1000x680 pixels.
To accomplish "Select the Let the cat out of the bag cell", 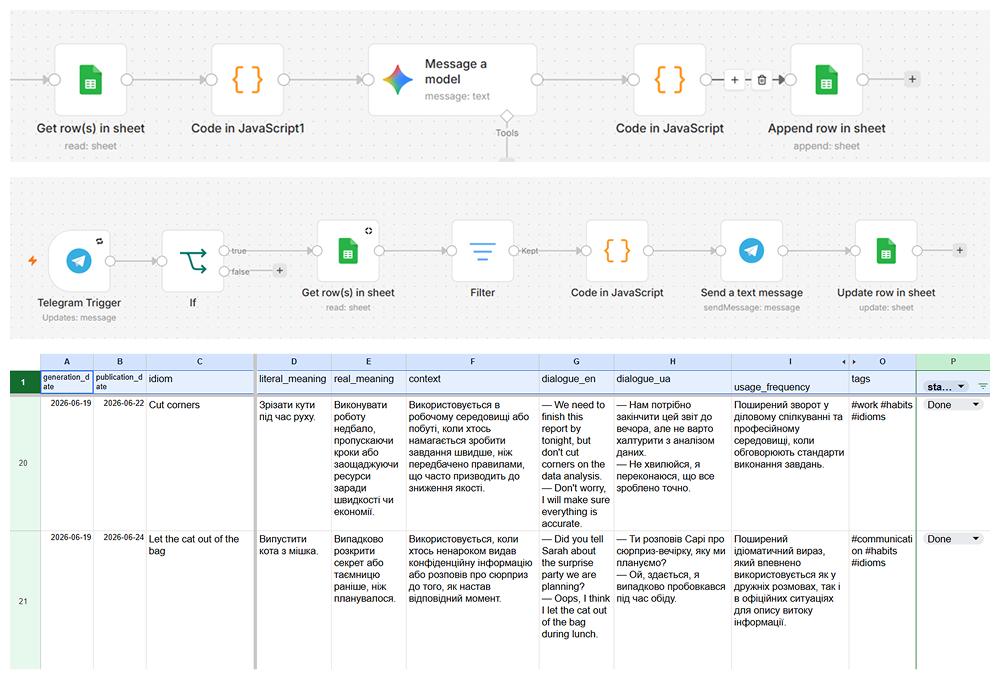I will click(x=200, y=600).
